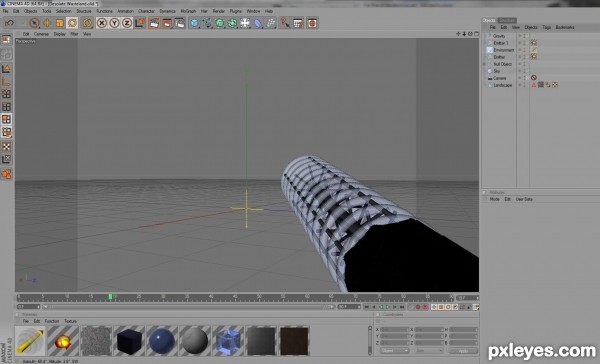The image size is (600, 364).
Task: Select the Landscape object
Action: 502,85
